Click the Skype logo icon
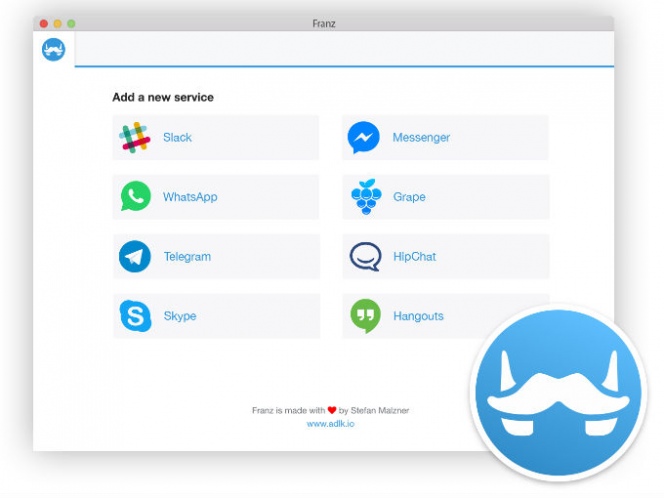The image size is (664, 498). pos(134,316)
